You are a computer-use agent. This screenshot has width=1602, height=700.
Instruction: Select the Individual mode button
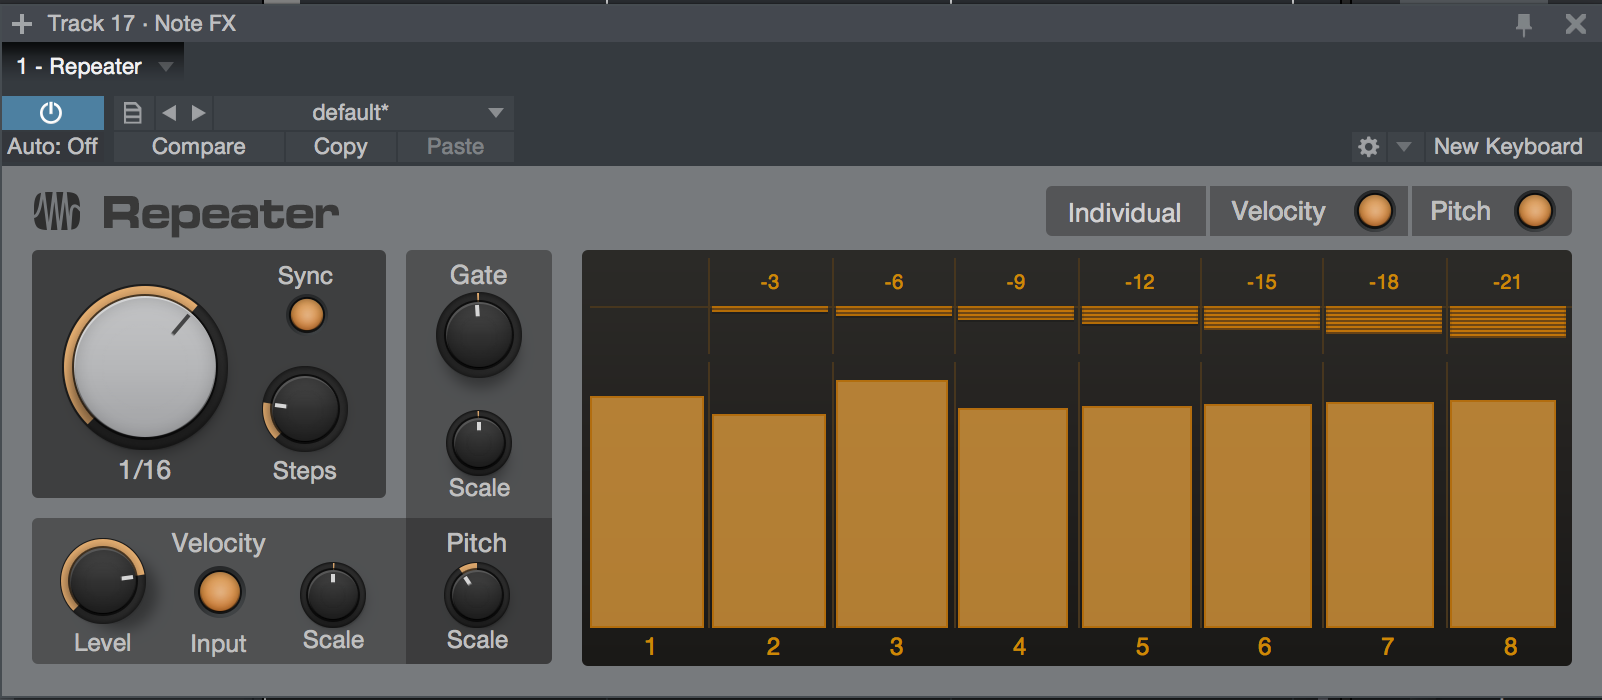pyautogui.click(x=1125, y=212)
